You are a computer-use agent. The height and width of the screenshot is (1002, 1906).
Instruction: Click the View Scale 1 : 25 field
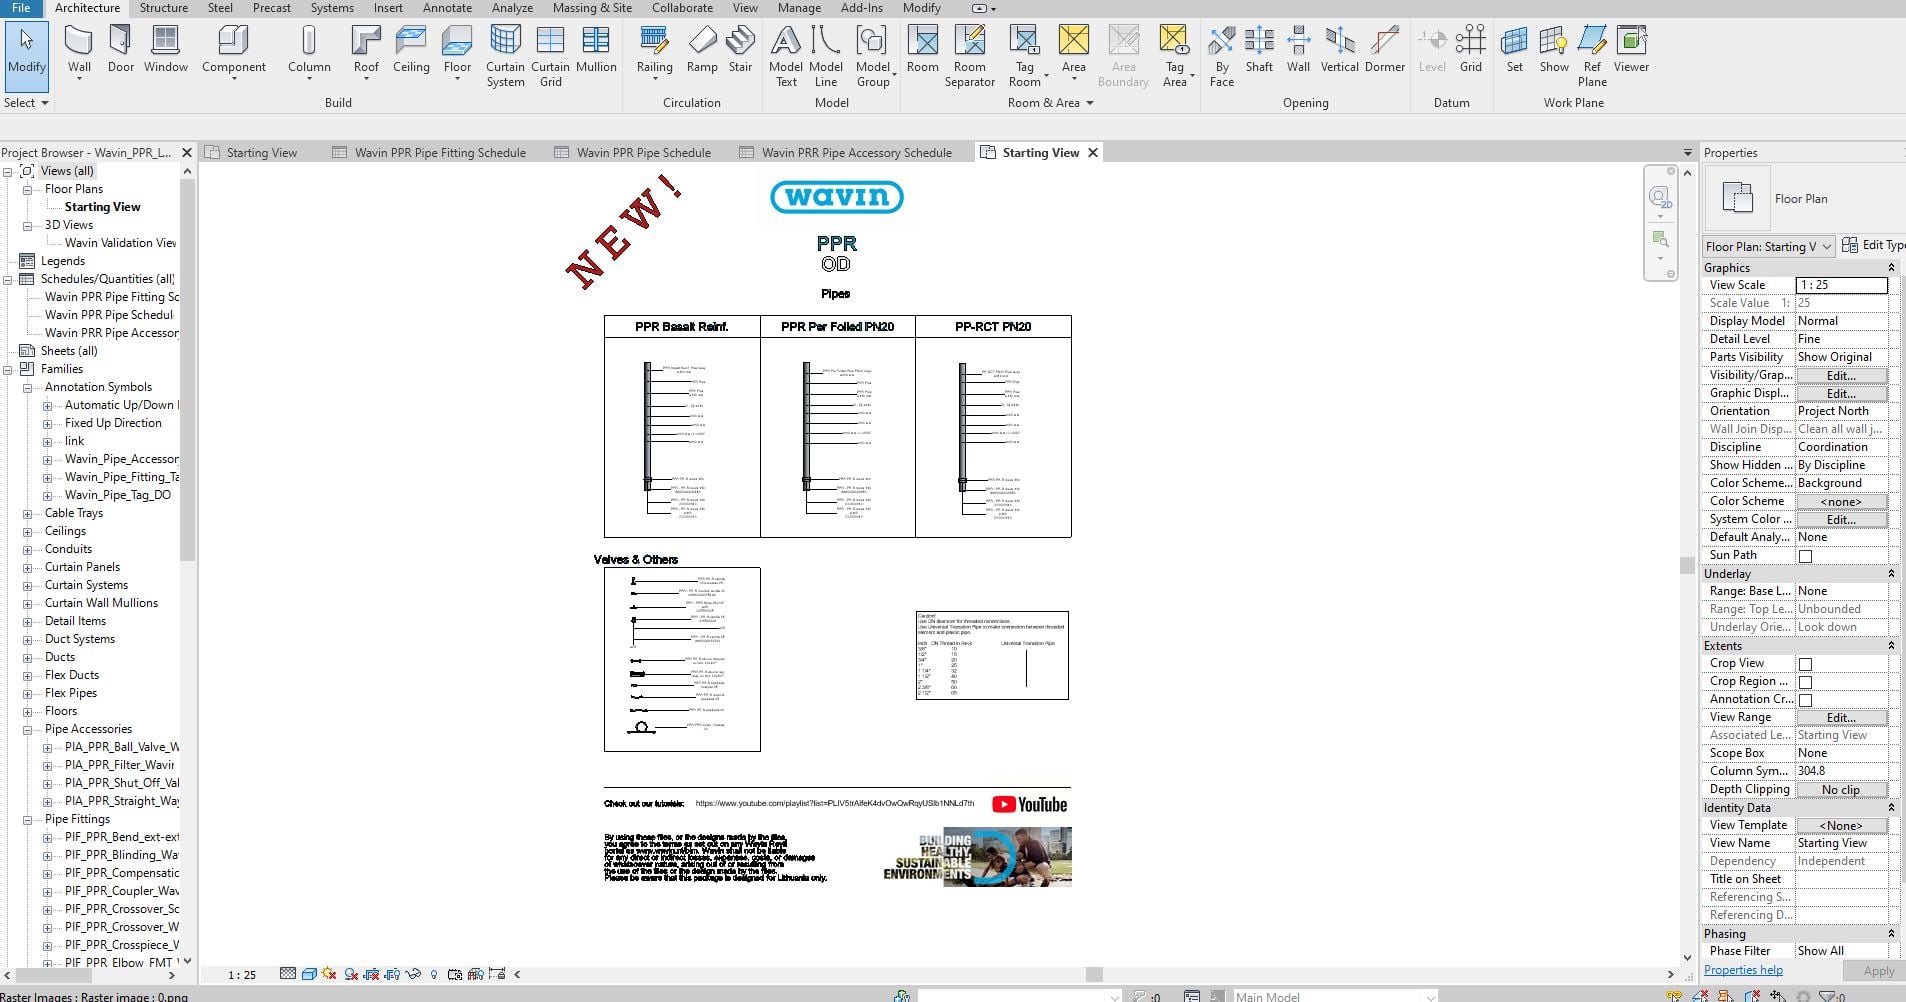point(1841,285)
